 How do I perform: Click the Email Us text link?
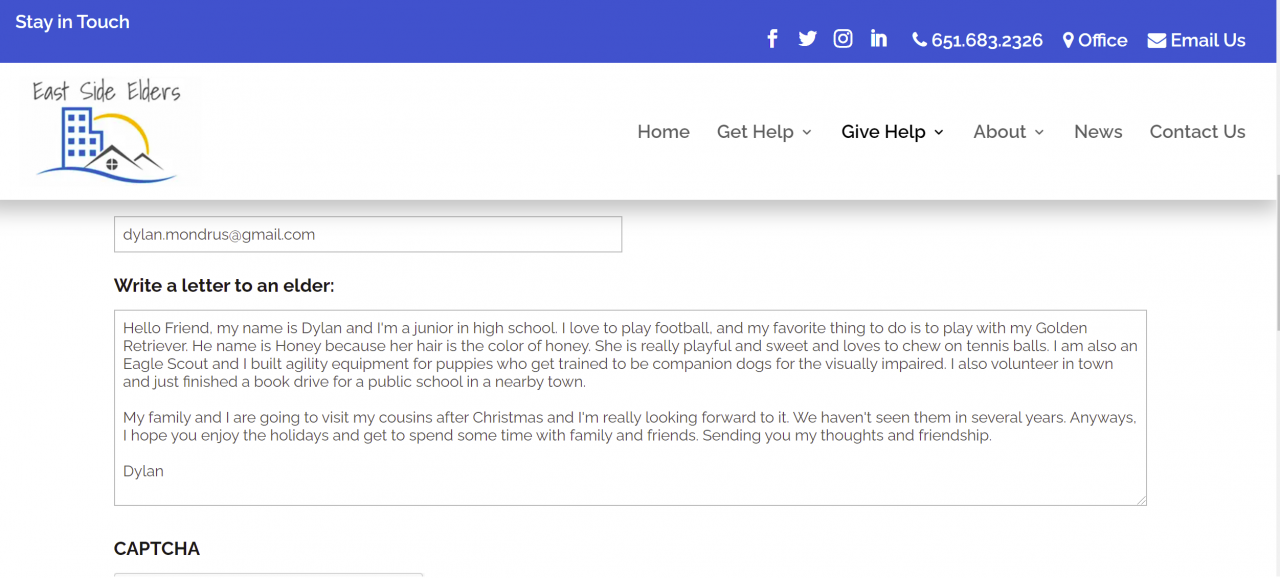click(x=1208, y=40)
